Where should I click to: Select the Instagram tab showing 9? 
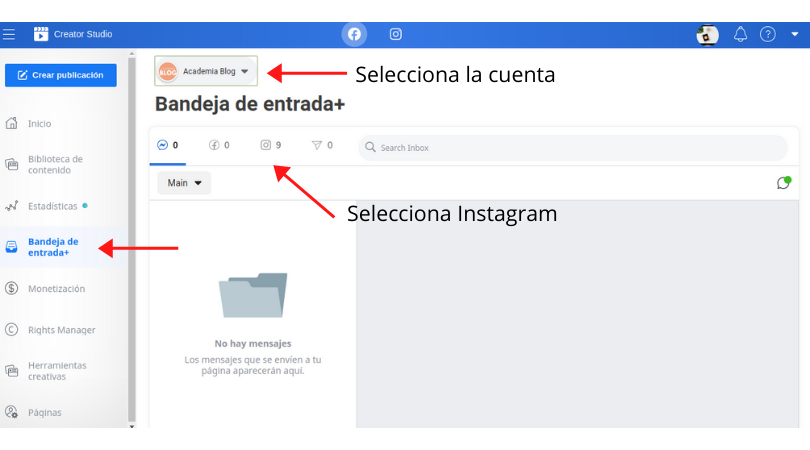(271, 145)
